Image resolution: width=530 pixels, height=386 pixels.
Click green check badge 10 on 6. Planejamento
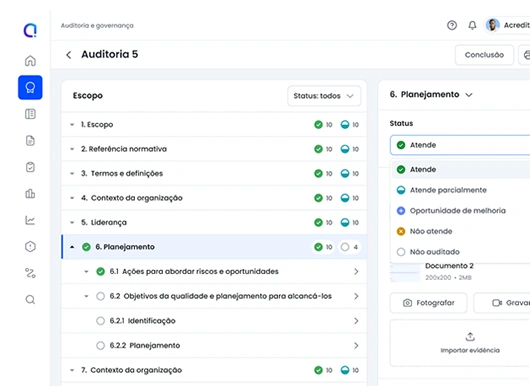point(323,247)
